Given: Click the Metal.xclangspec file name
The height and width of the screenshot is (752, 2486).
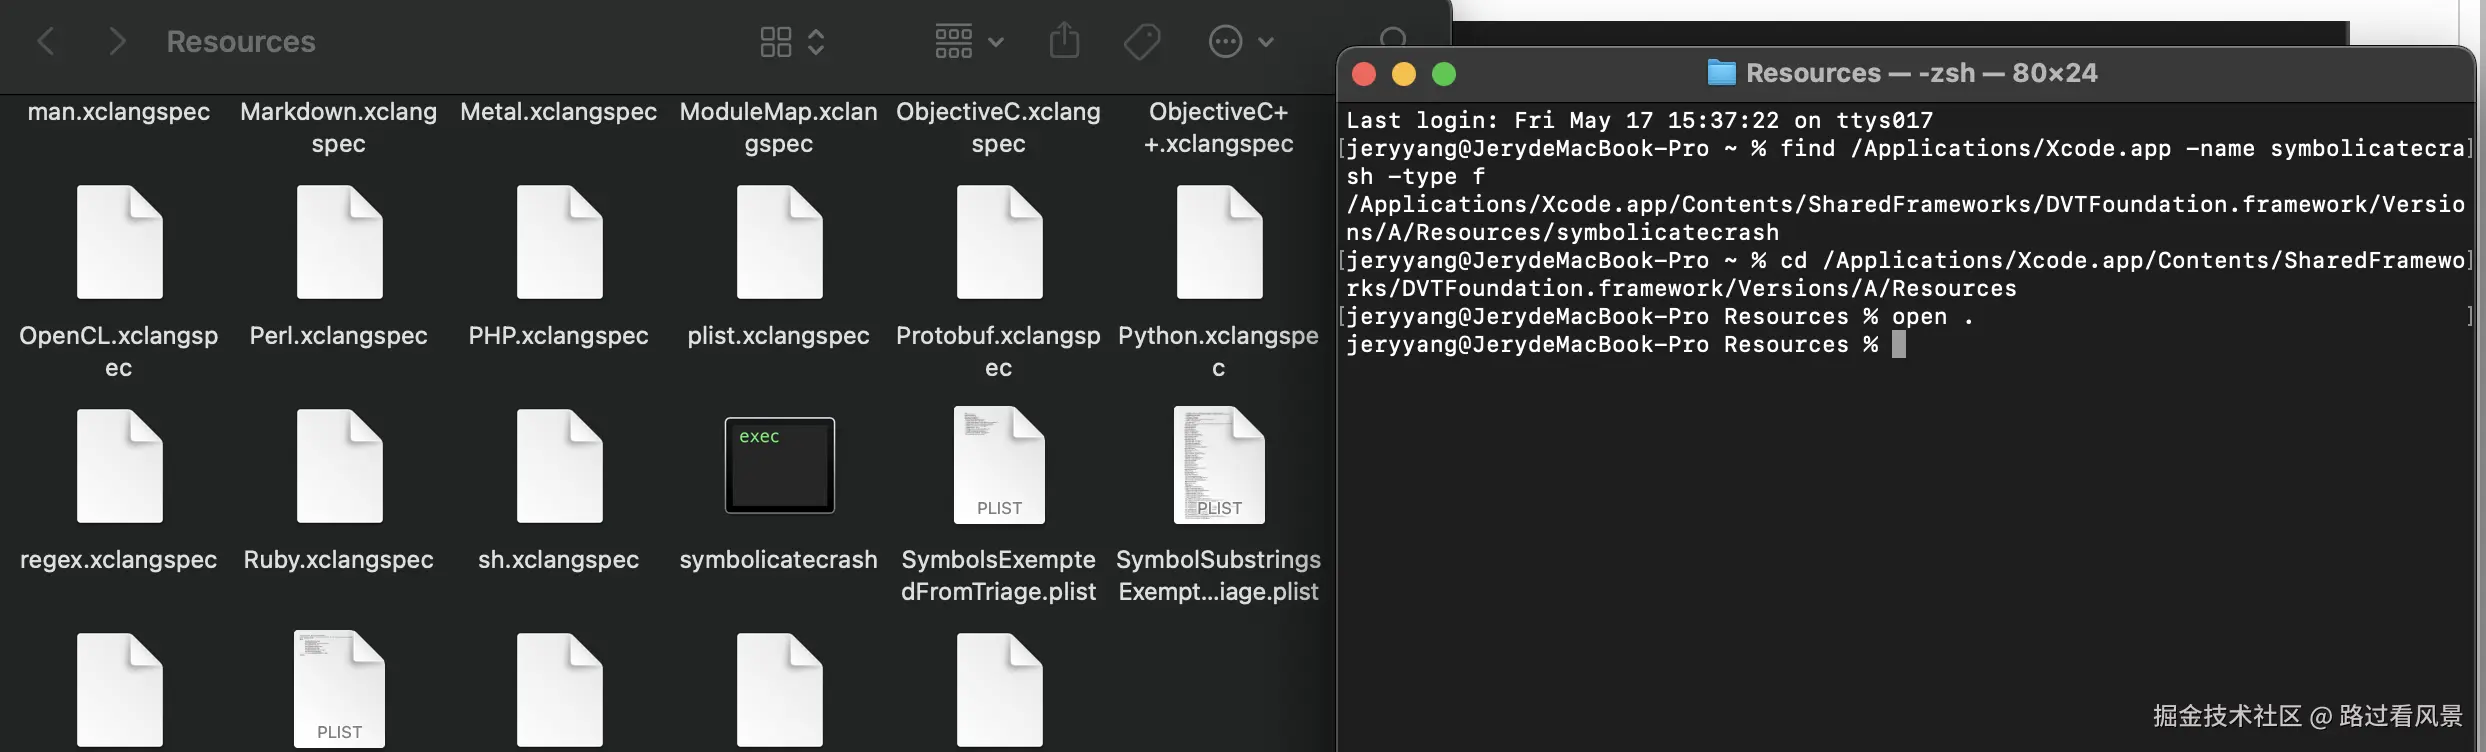Looking at the screenshot, I should [559, 112].
